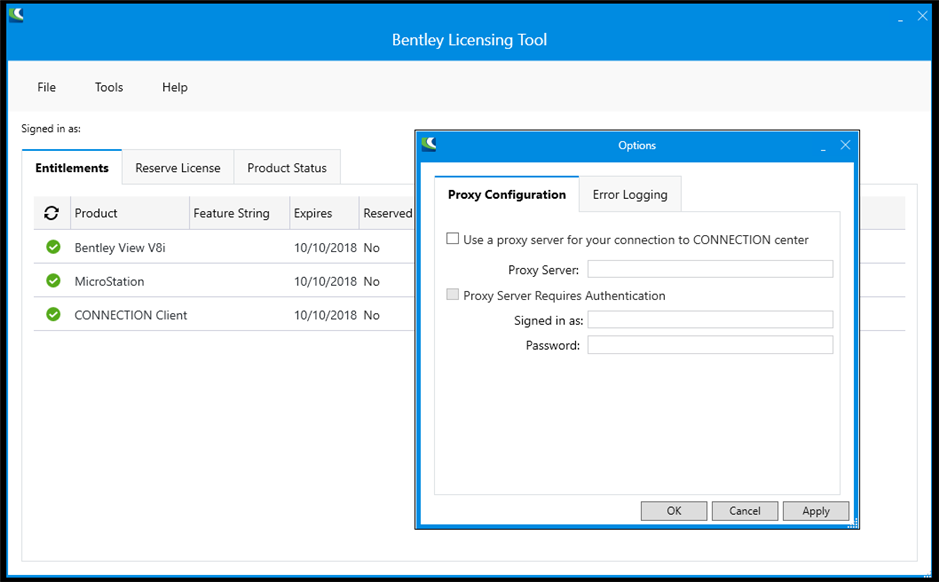Viewport: 939px width, 582px height.
Task: Click the Options dialog logo icon
Action: pyautogui.click(x=430, y=145)
